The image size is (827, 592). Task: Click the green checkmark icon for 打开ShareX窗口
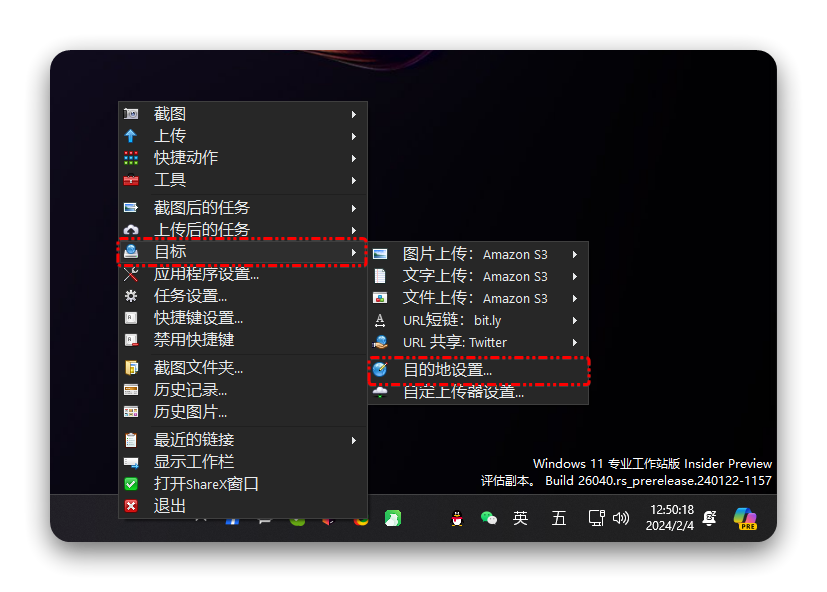click(131, 484)
